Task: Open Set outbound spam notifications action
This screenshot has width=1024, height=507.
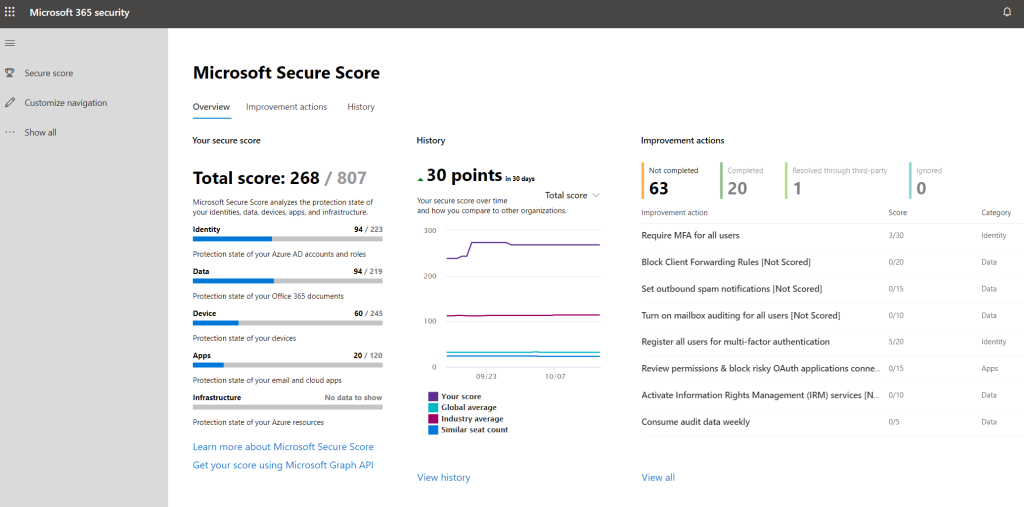Action: coord(732,289)
